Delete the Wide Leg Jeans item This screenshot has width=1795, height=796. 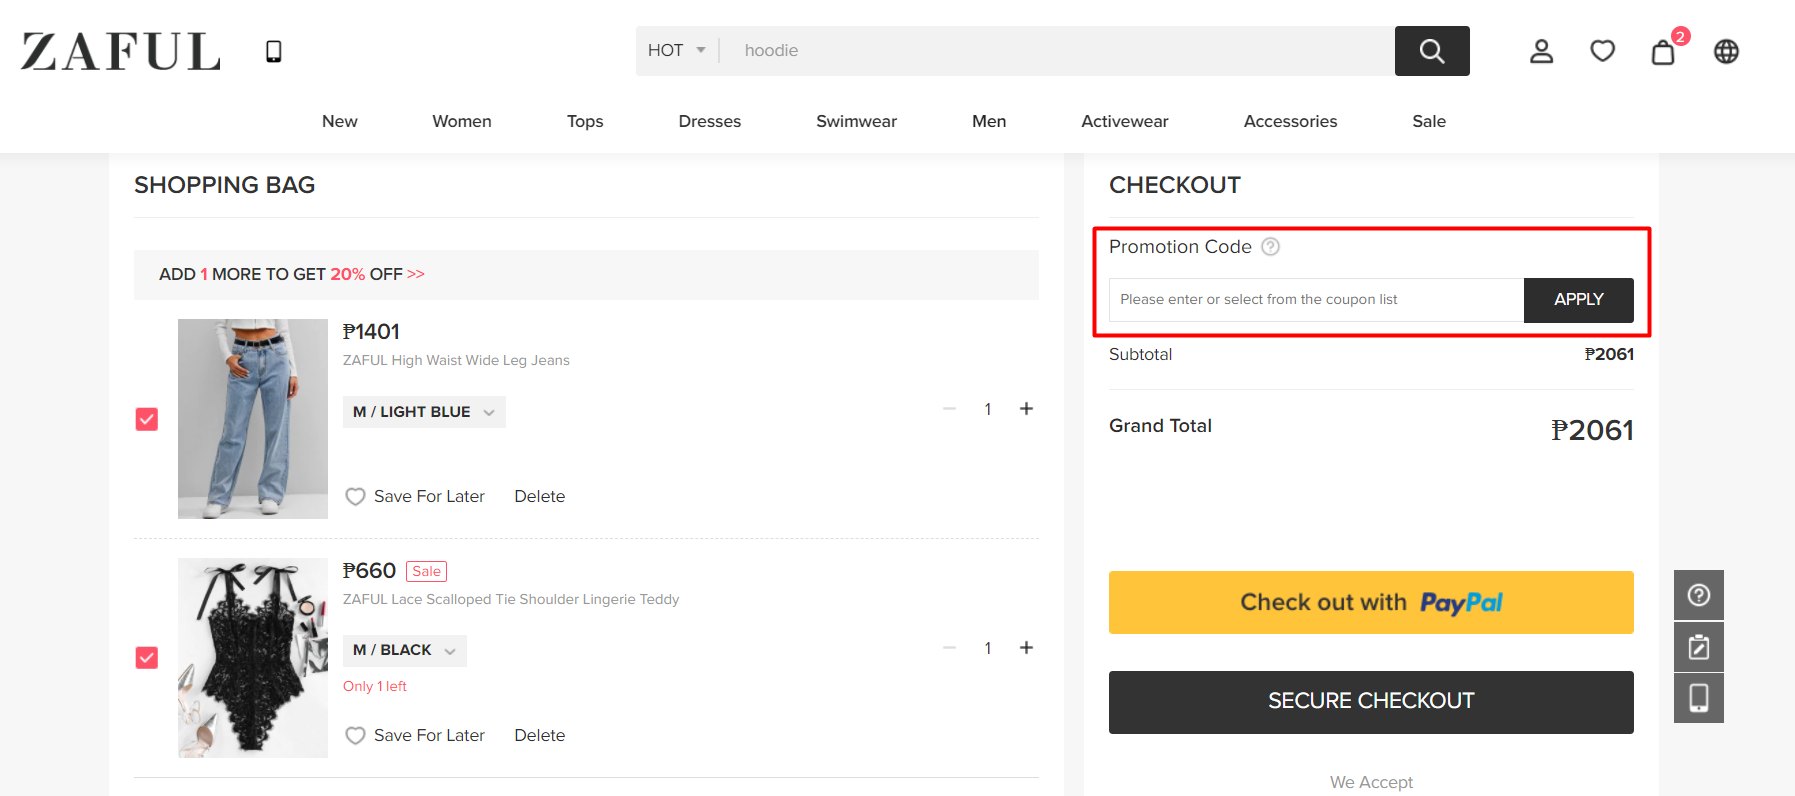[x=540, y=496]
